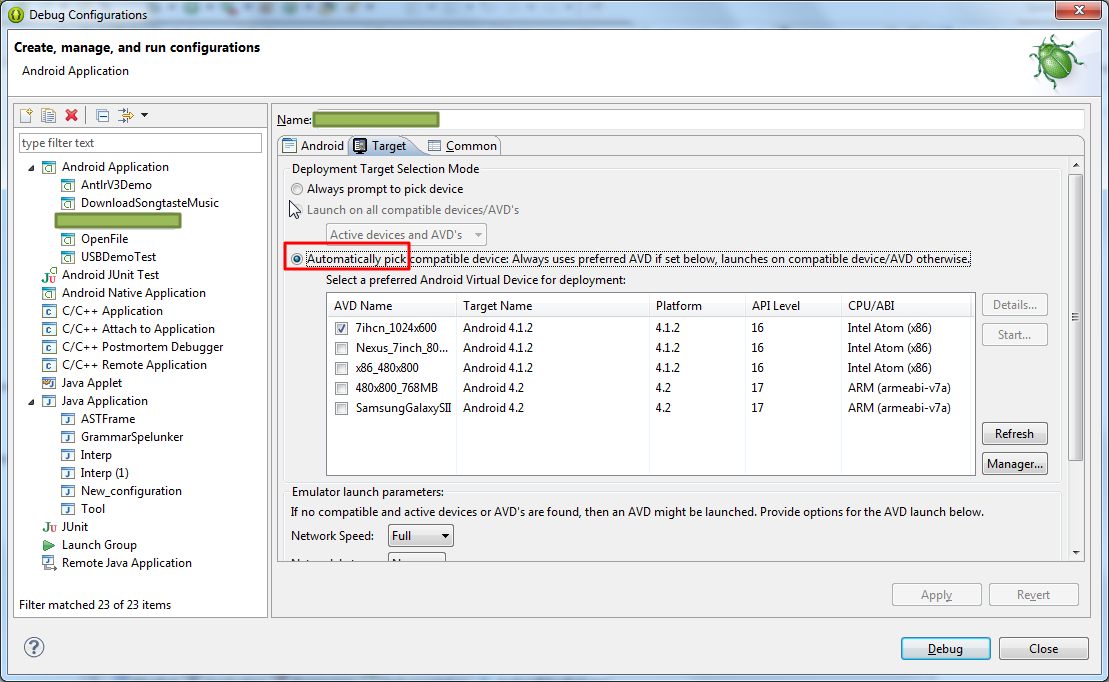Open the Network Speed dropdown
This screenshot has height=682, width=1109.
[x=421, y=536]
